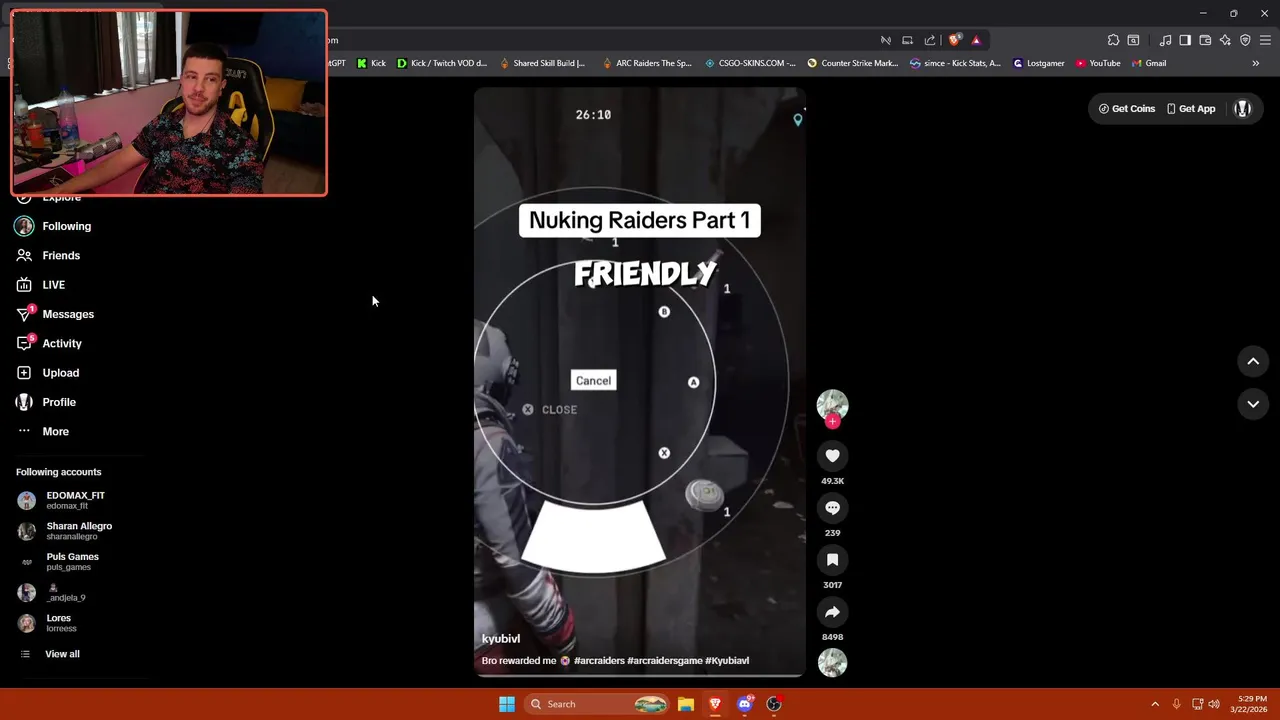Open the Windows Start button
This screenshot has height=720, width=1280.
pos(507,704)
